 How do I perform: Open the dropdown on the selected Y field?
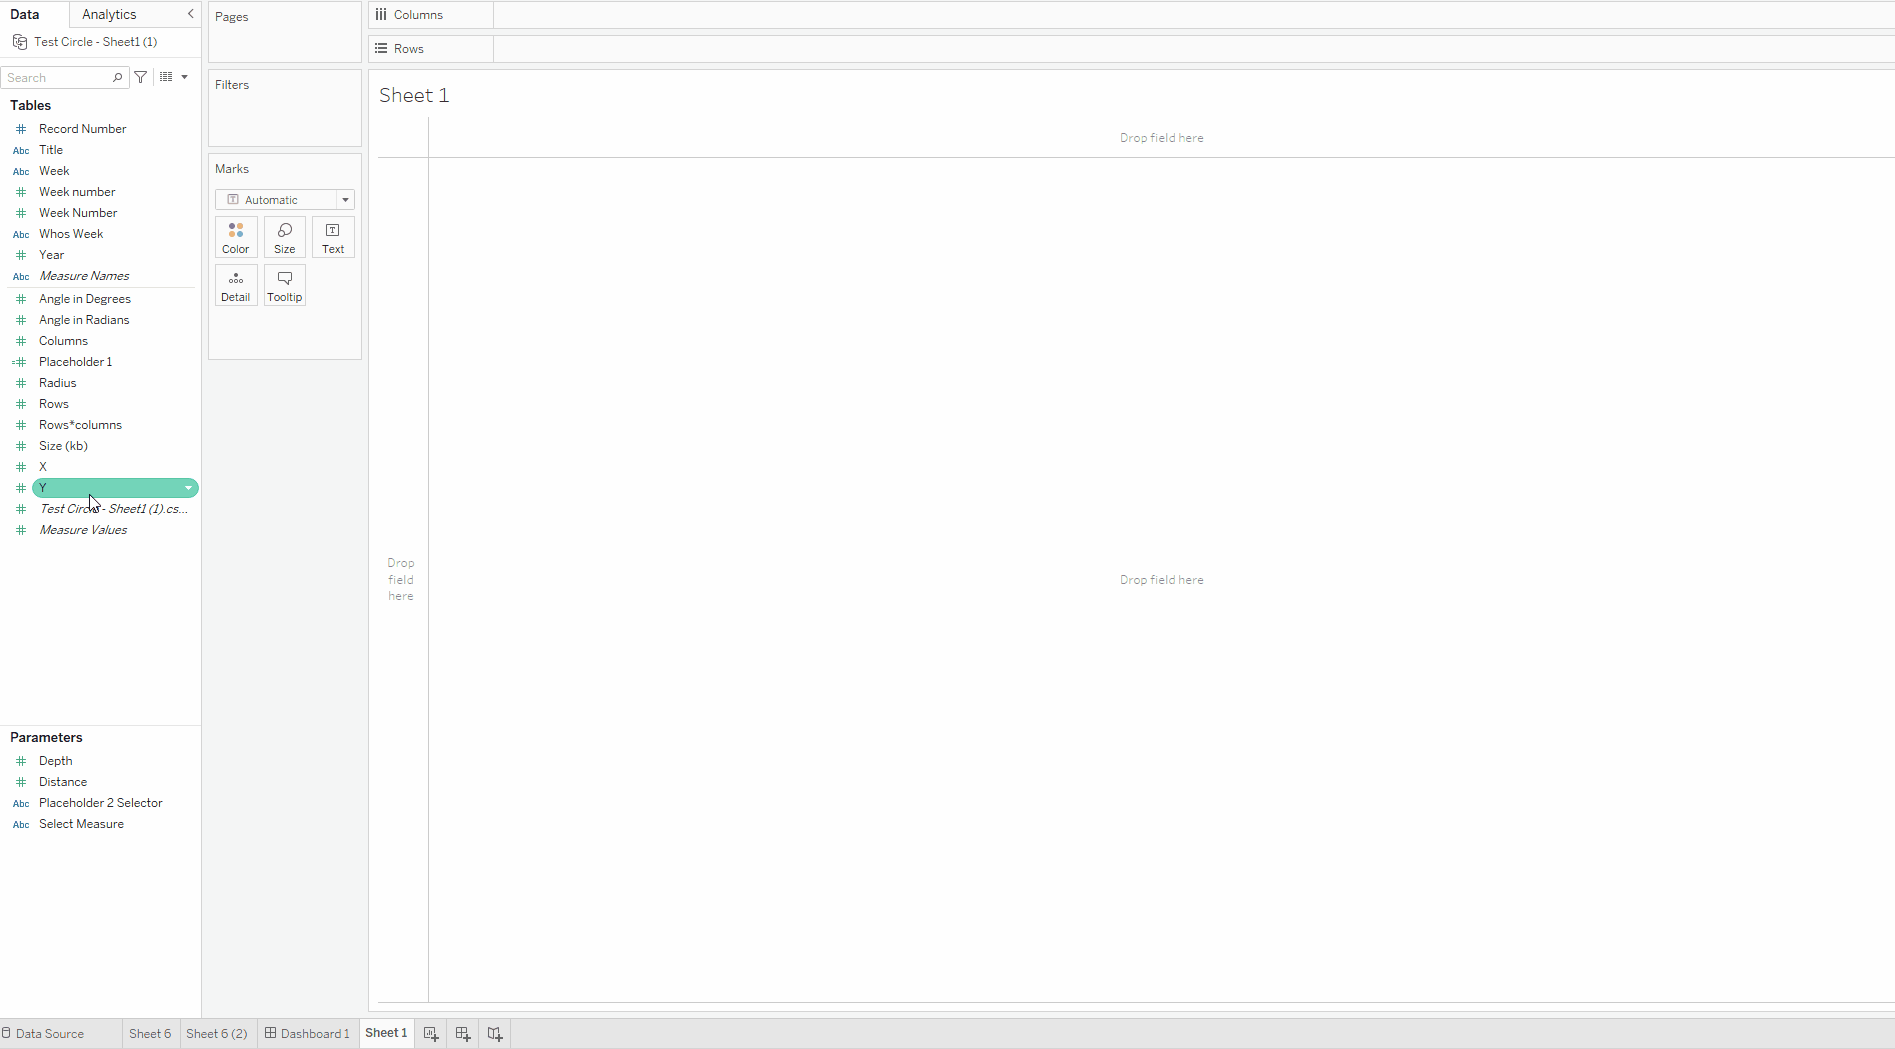click(189, 488)
